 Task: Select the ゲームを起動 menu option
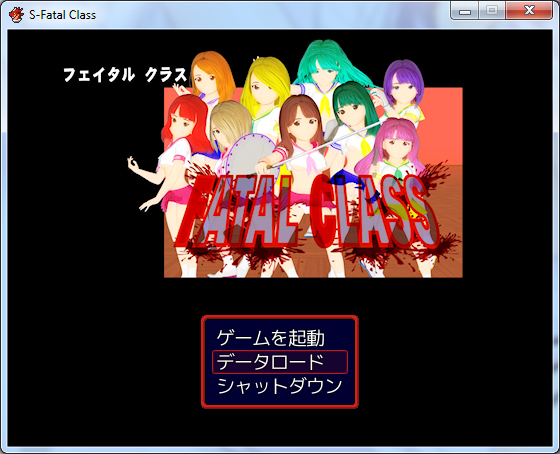click(x=270, y=338)
